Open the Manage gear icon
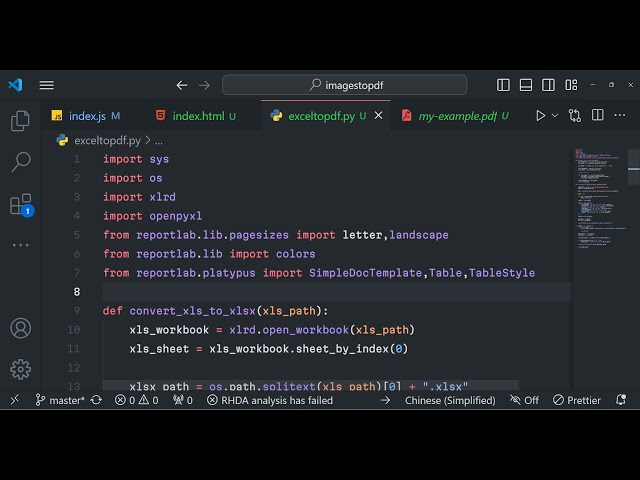The image size is (640, 480). click(20, 369)
